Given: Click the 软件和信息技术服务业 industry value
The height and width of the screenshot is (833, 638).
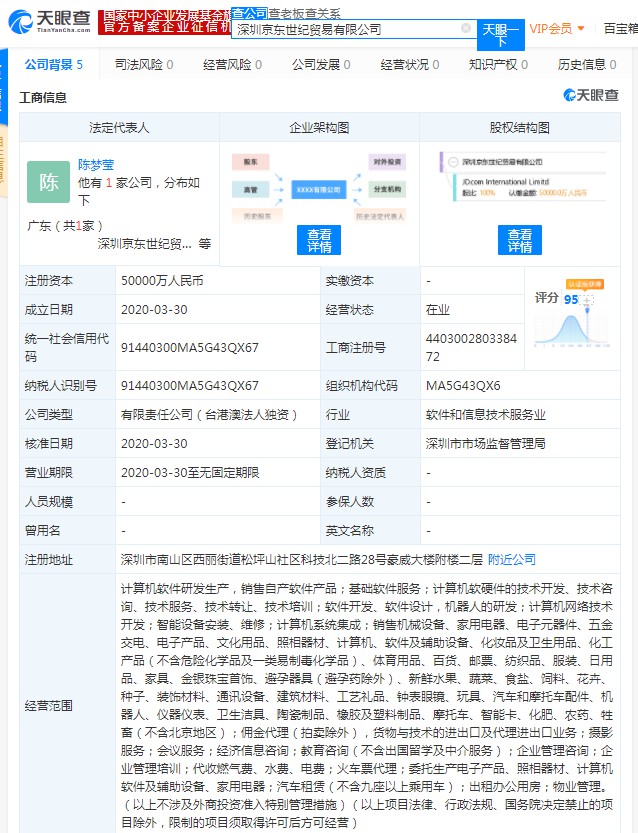Looking at the screenshot, I should [x=486, y=414].
